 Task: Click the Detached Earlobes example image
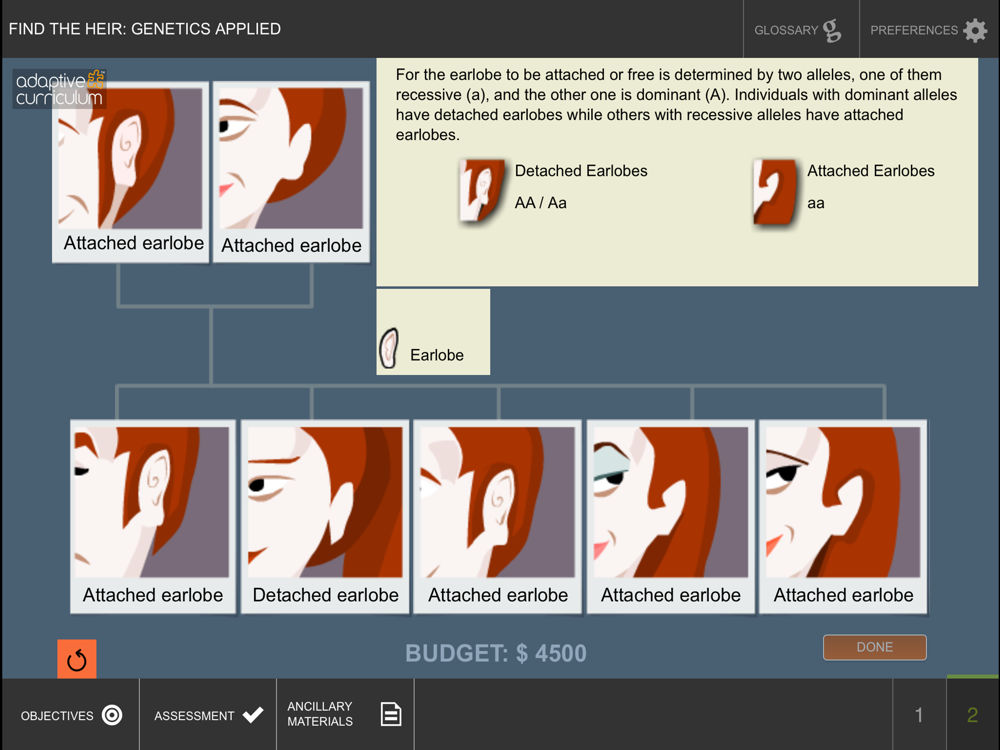pyautogui.click(x=482, y=191)
